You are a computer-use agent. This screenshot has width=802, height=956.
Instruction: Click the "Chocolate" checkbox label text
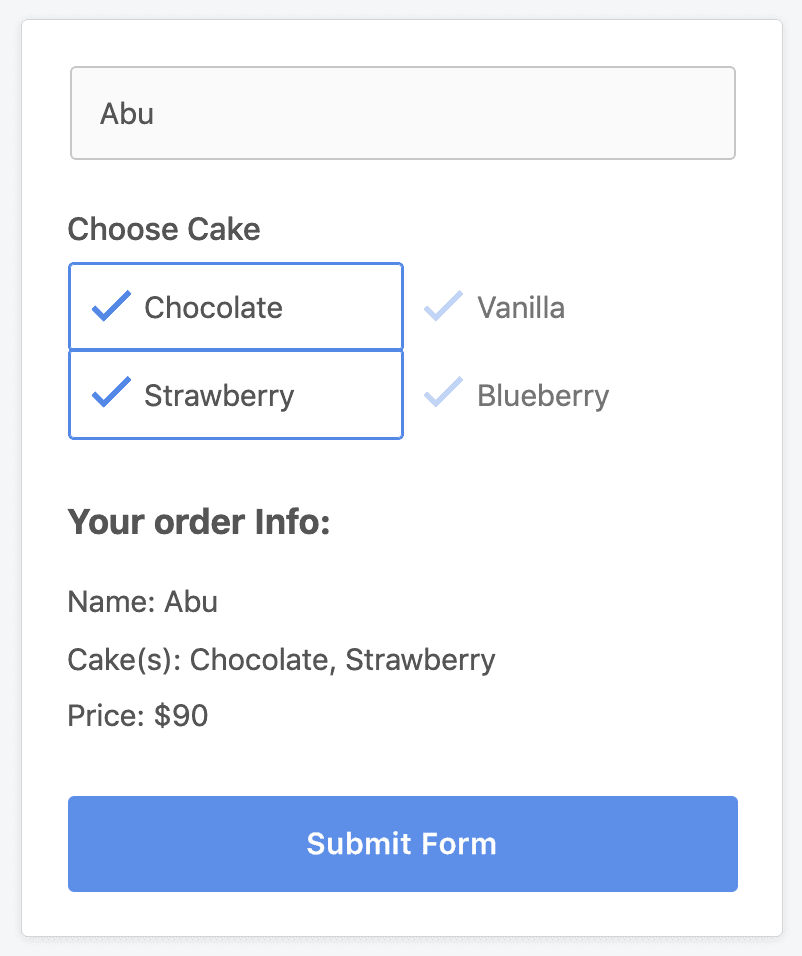click(x=213, y=307)
